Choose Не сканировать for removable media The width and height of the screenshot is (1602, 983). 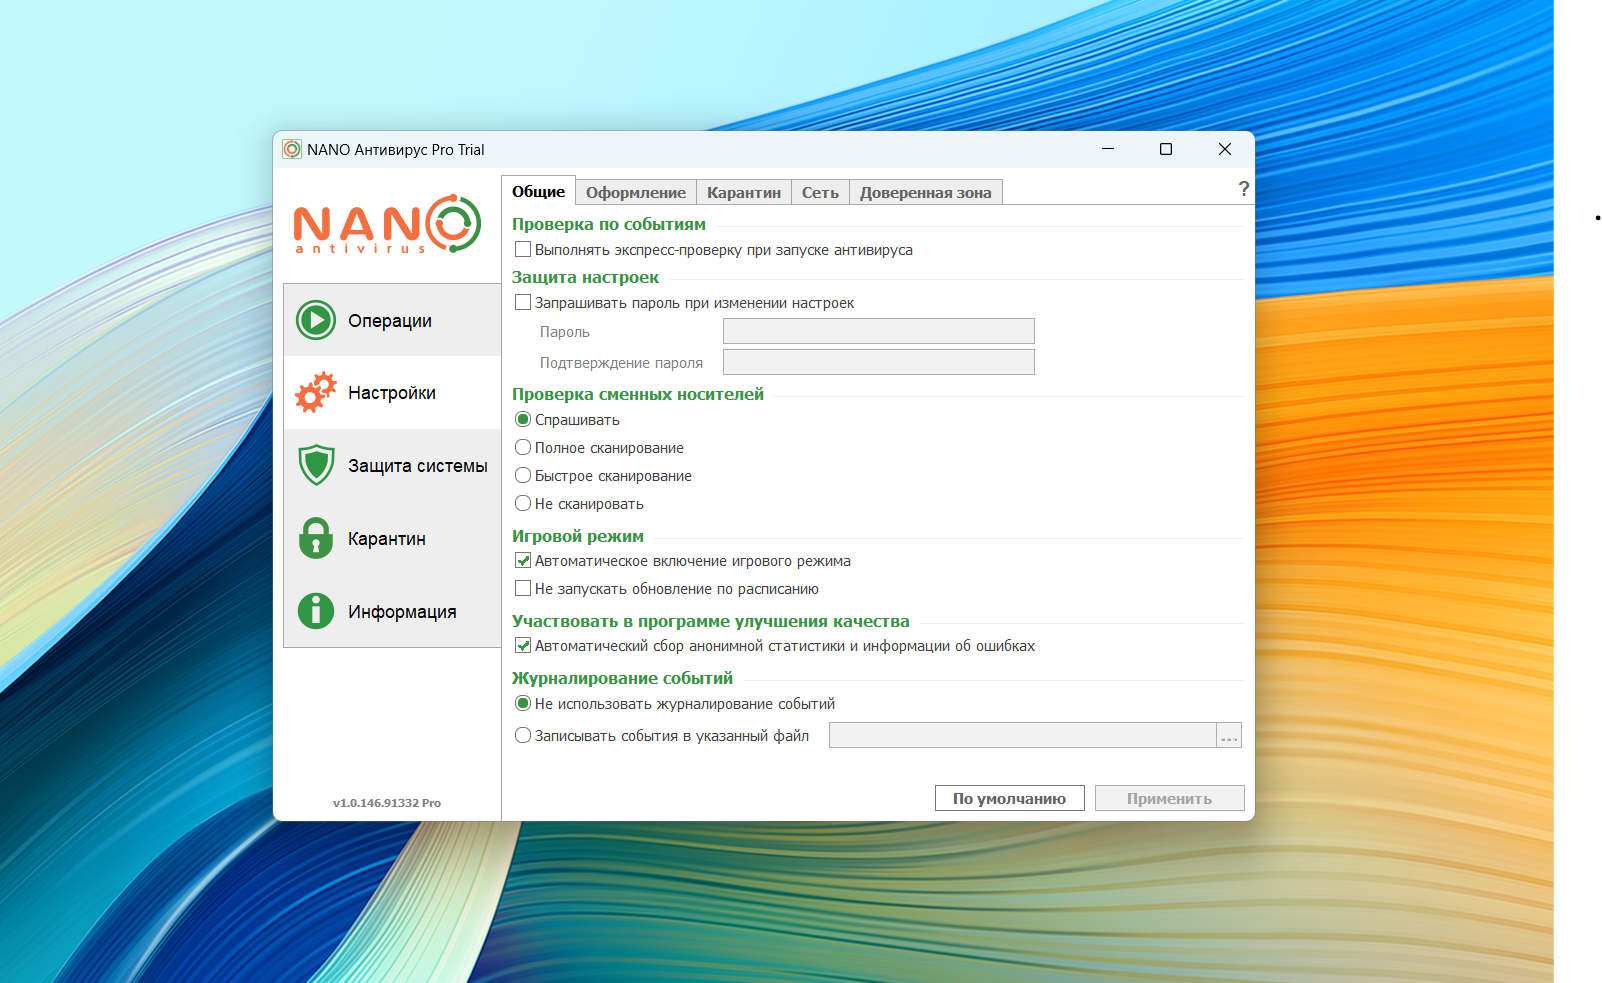(x=523, y=504)
